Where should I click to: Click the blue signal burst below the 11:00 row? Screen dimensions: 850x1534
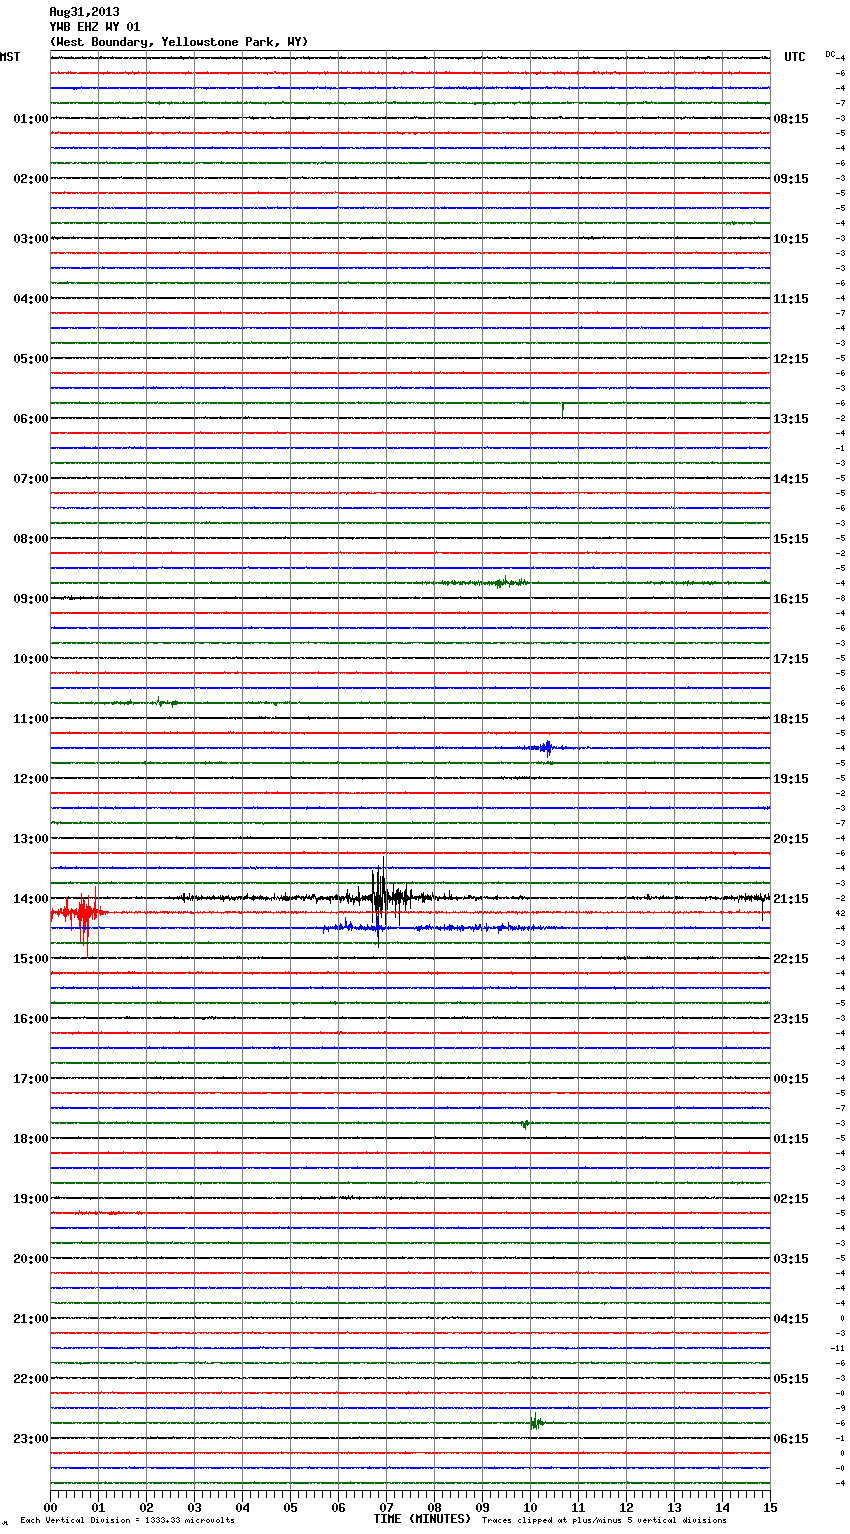coord(545,747)
